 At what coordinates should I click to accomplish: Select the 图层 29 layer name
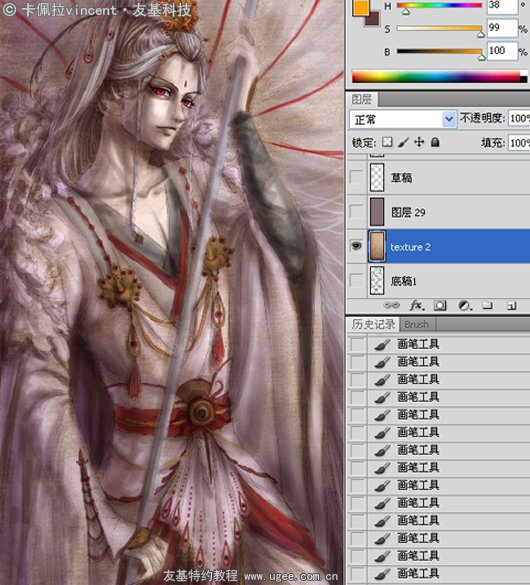pos(408,212)
